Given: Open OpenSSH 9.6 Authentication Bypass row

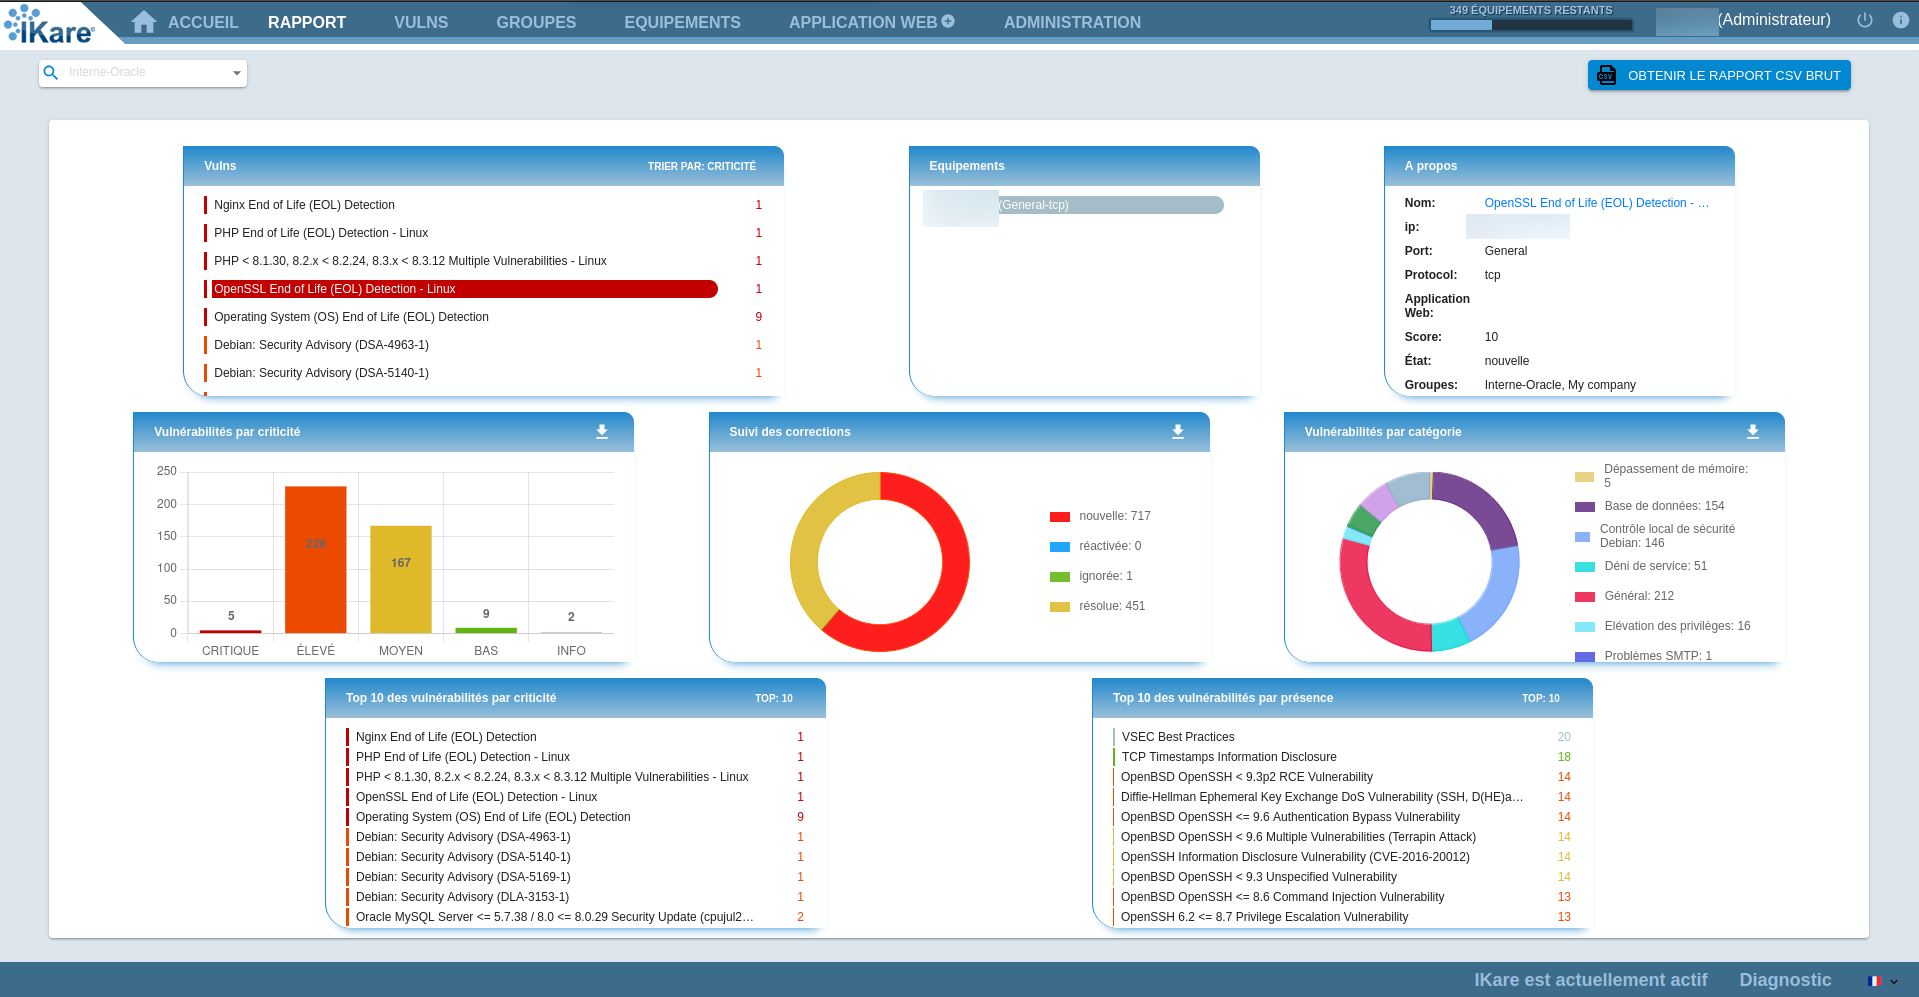Looking at the screenshot, I should coord(1342,817).
